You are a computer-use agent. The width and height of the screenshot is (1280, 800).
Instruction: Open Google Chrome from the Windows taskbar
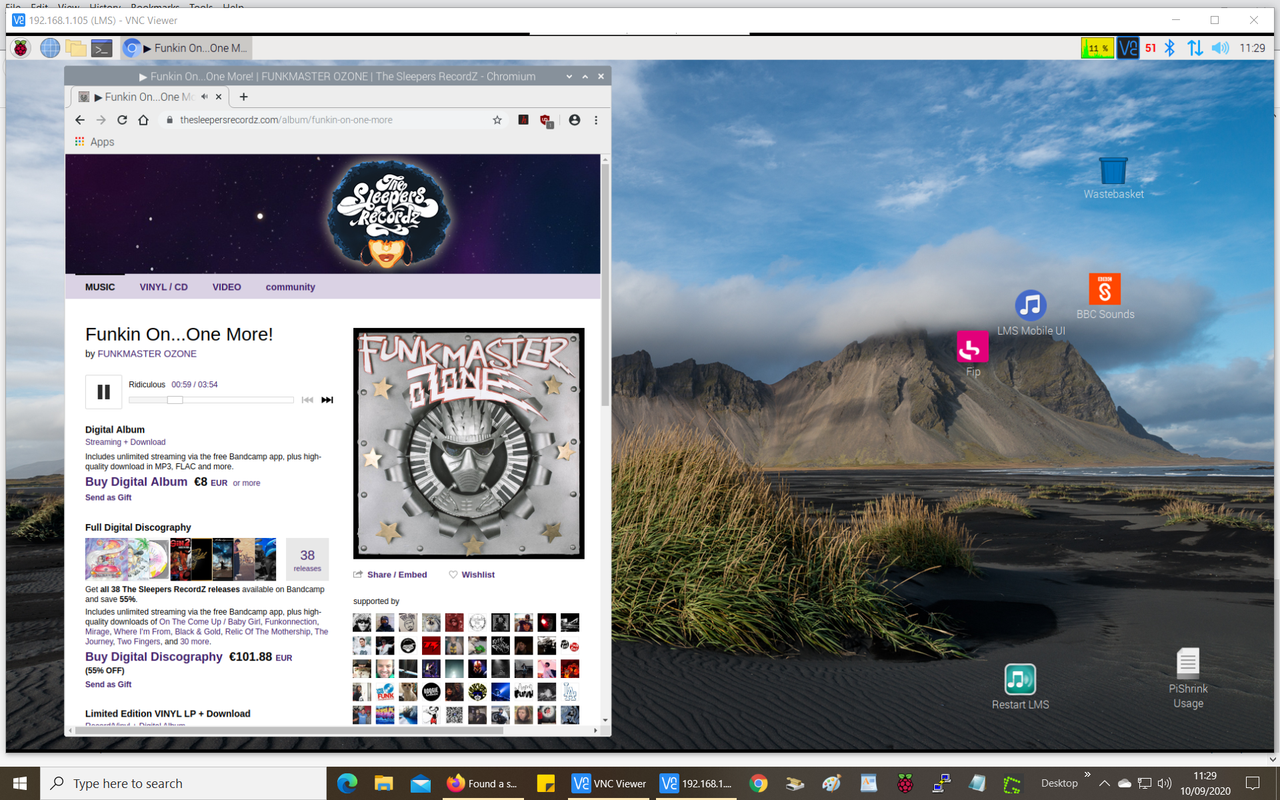coord(758,783)
